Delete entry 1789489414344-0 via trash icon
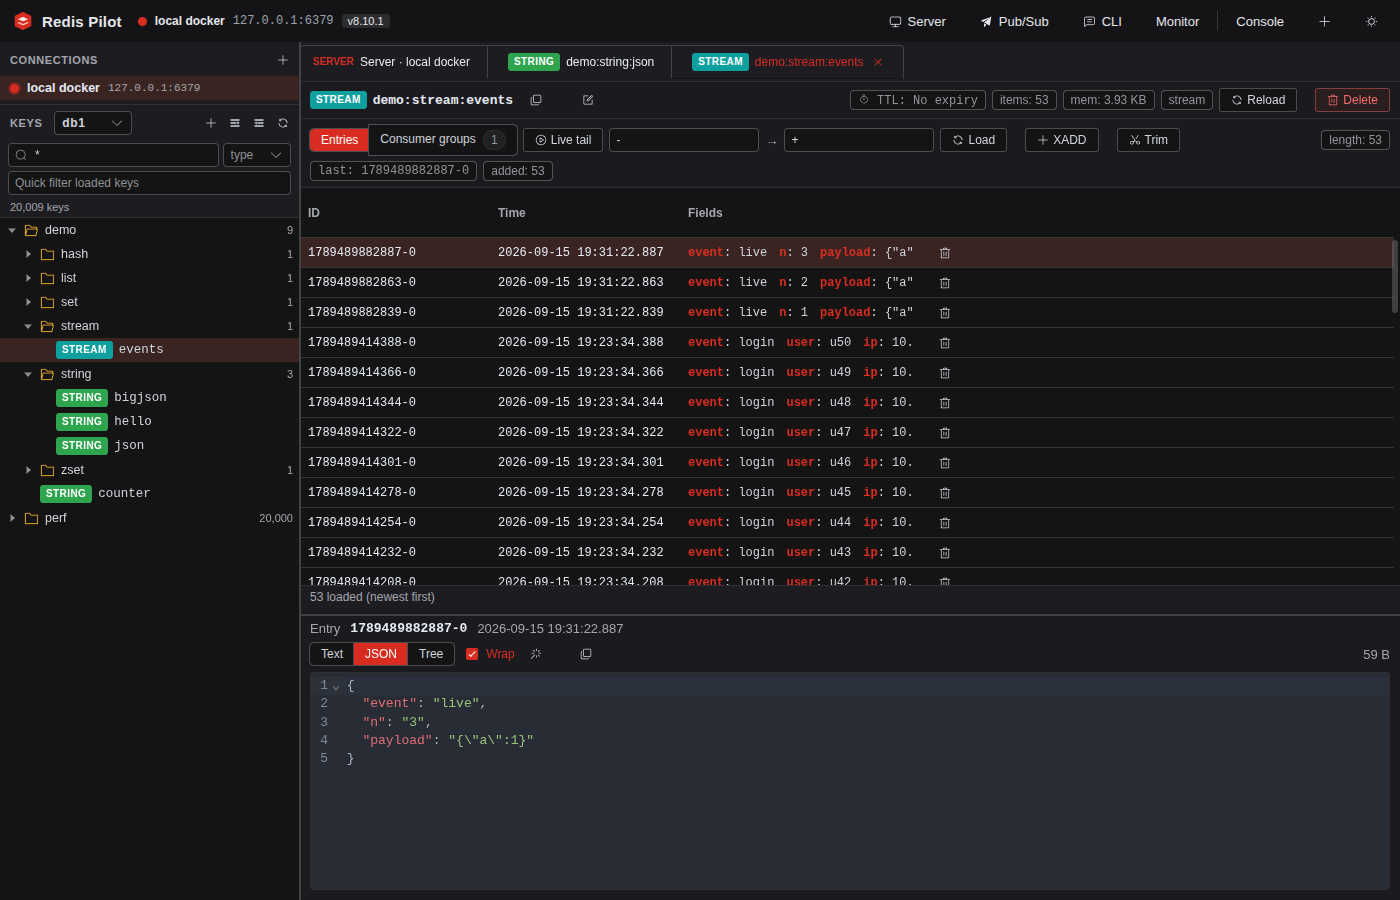 [x=945, y=403]
